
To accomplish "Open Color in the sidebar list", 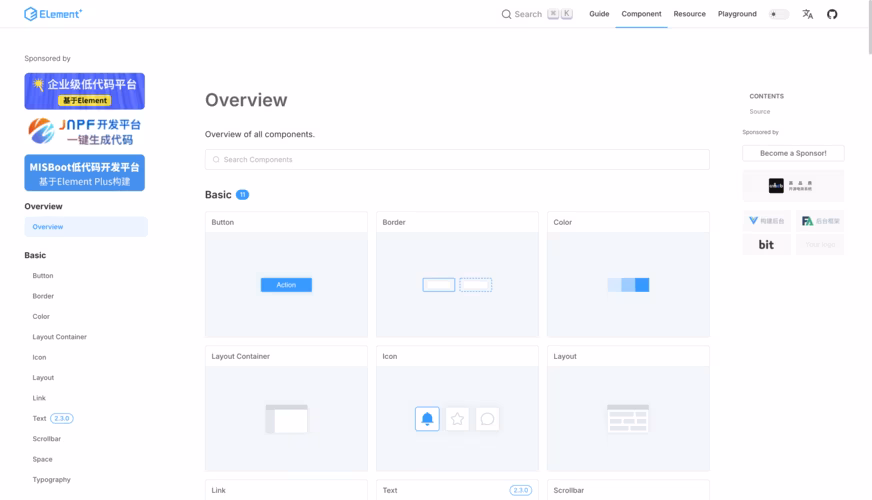I will point(41,316).
